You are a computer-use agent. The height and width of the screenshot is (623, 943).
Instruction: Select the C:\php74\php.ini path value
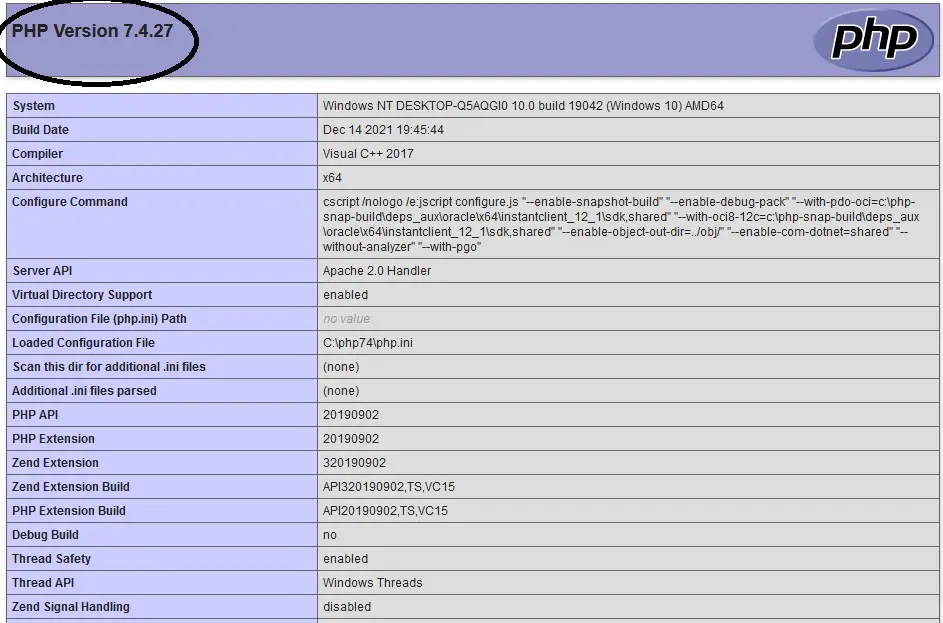[367, 343]
